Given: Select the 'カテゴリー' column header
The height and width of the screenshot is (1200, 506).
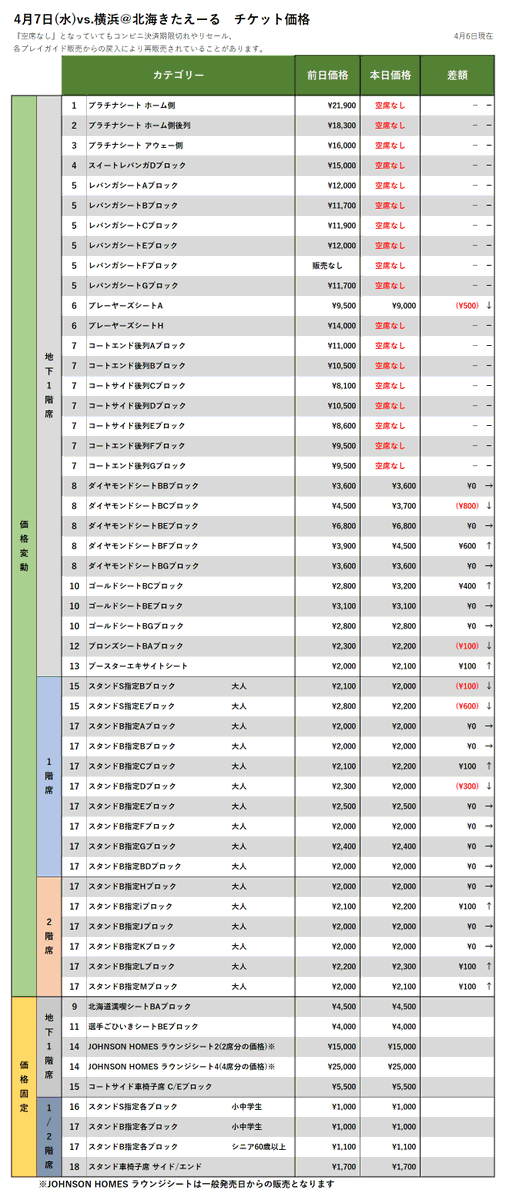Looking at the screenshot, I should point(178,75).
